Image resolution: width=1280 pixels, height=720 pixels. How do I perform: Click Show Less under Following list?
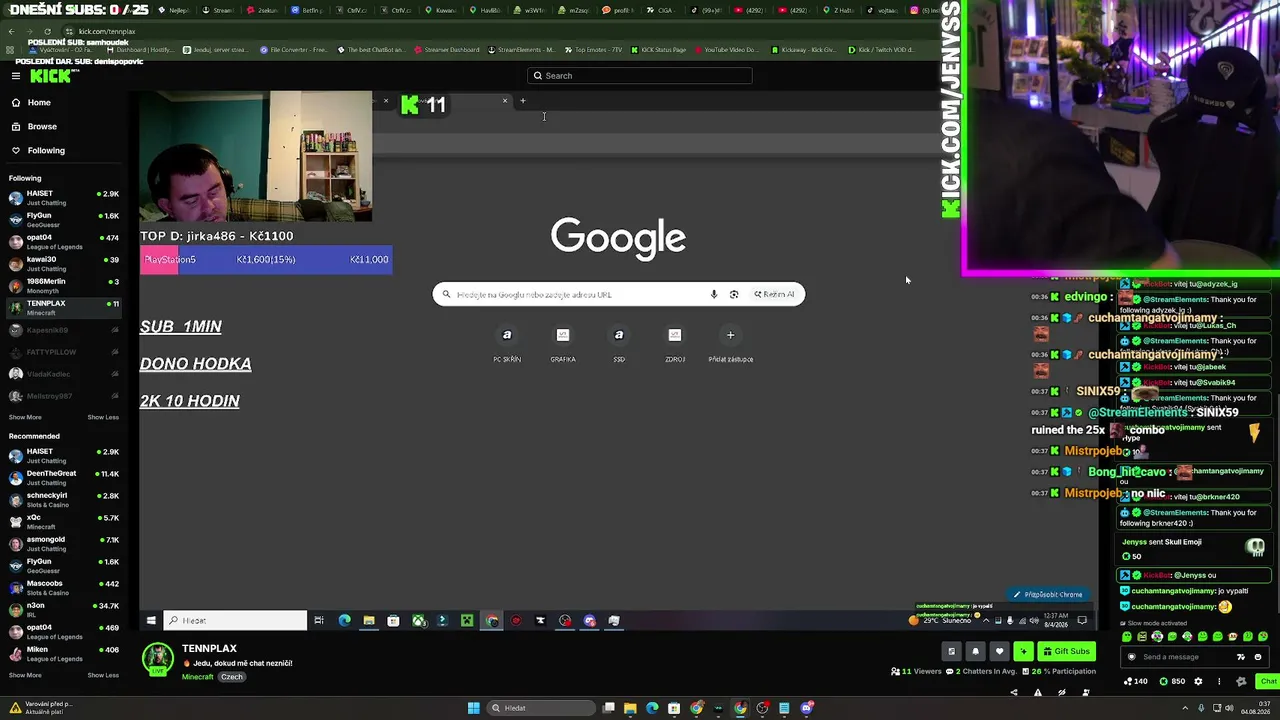pyautogui.click(x=103, y=417)
